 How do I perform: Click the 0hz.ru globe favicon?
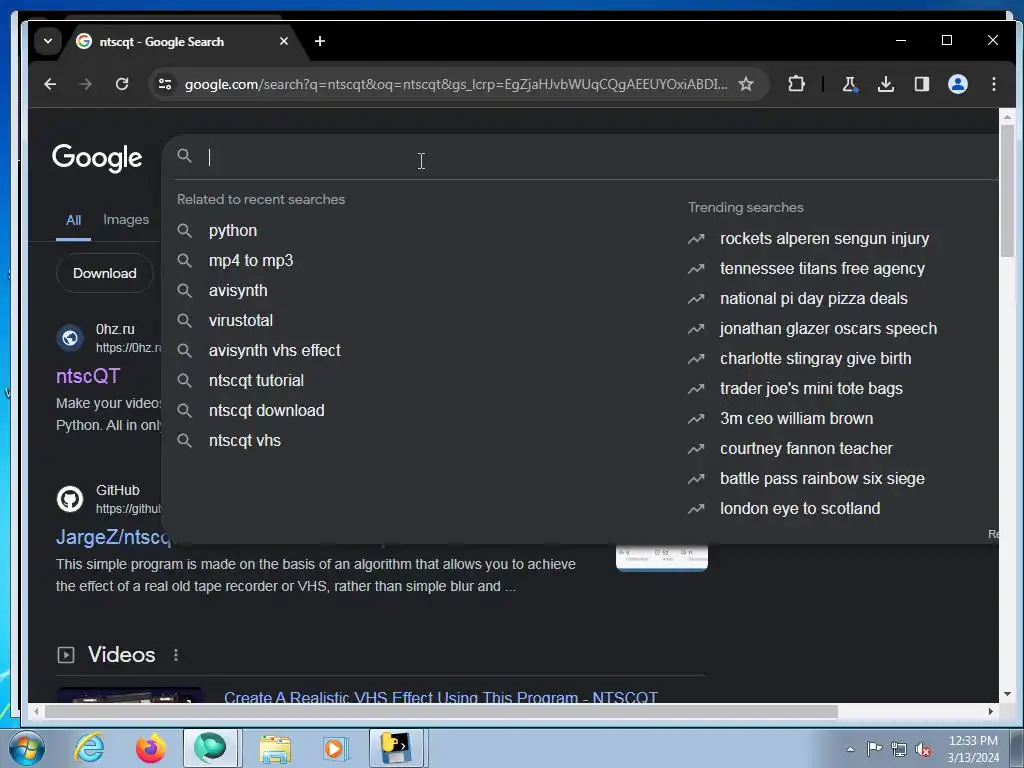click(x=70, y=338)
